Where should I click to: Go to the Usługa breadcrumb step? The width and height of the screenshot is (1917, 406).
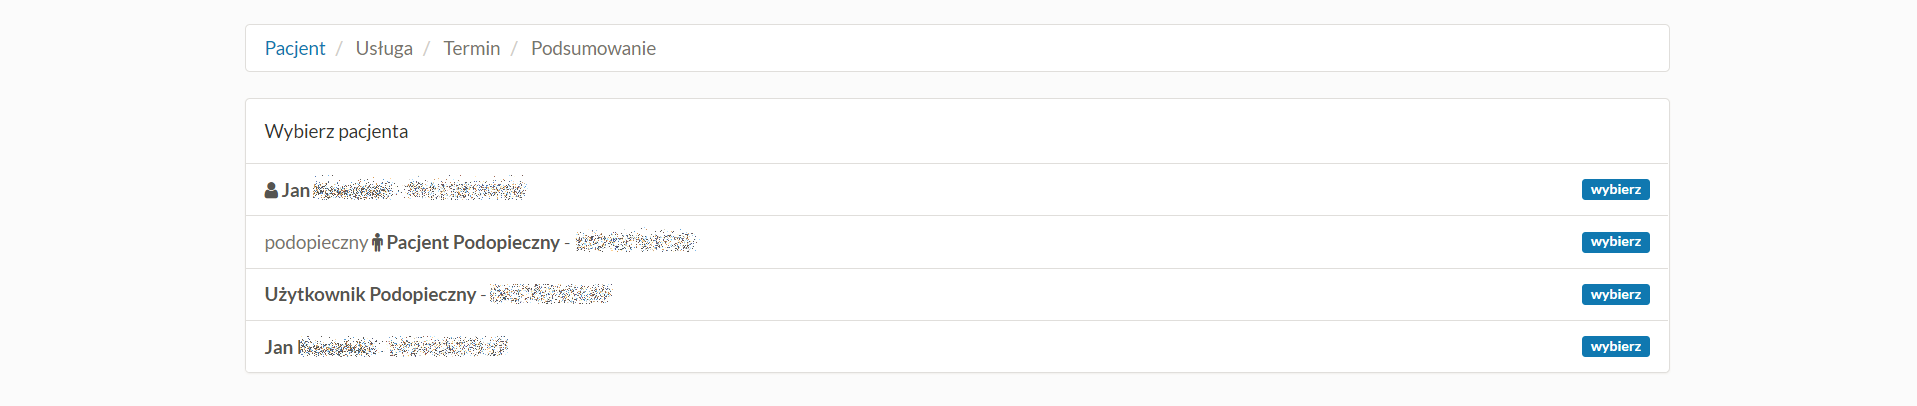coord(384,48)
